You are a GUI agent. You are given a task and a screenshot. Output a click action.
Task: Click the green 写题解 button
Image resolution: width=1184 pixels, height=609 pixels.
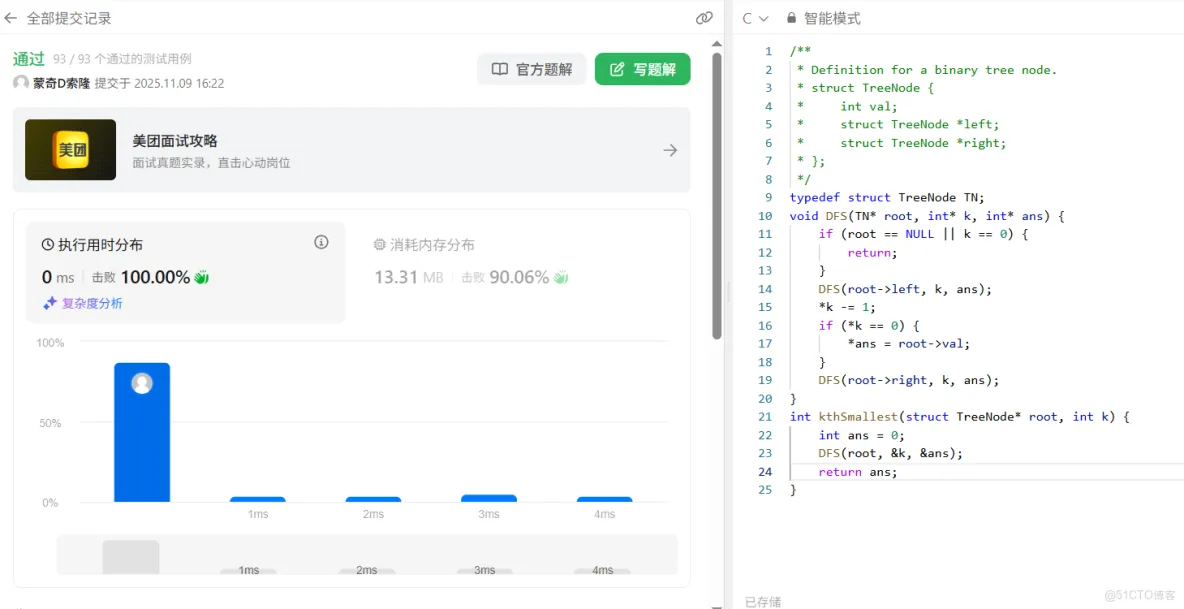coord(643,69)
